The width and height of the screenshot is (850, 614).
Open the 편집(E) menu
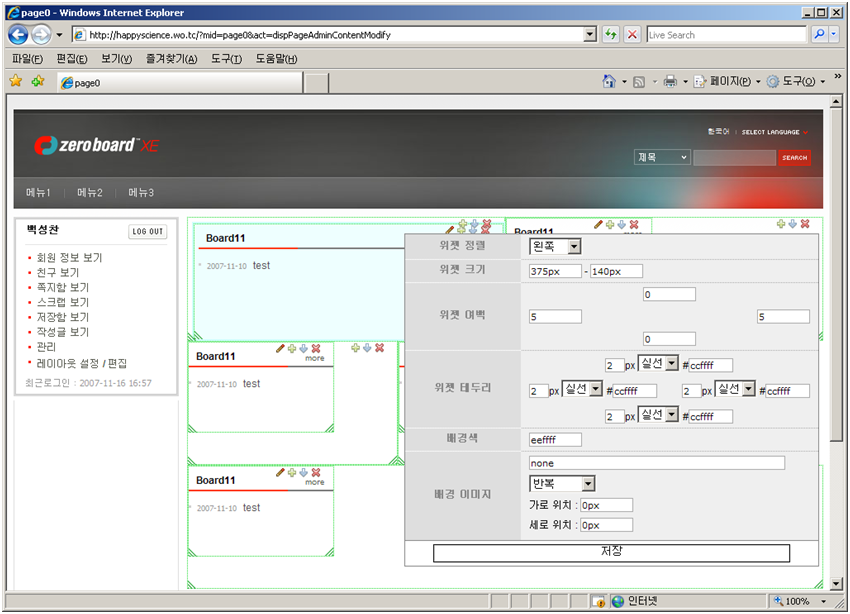(72, 59)
